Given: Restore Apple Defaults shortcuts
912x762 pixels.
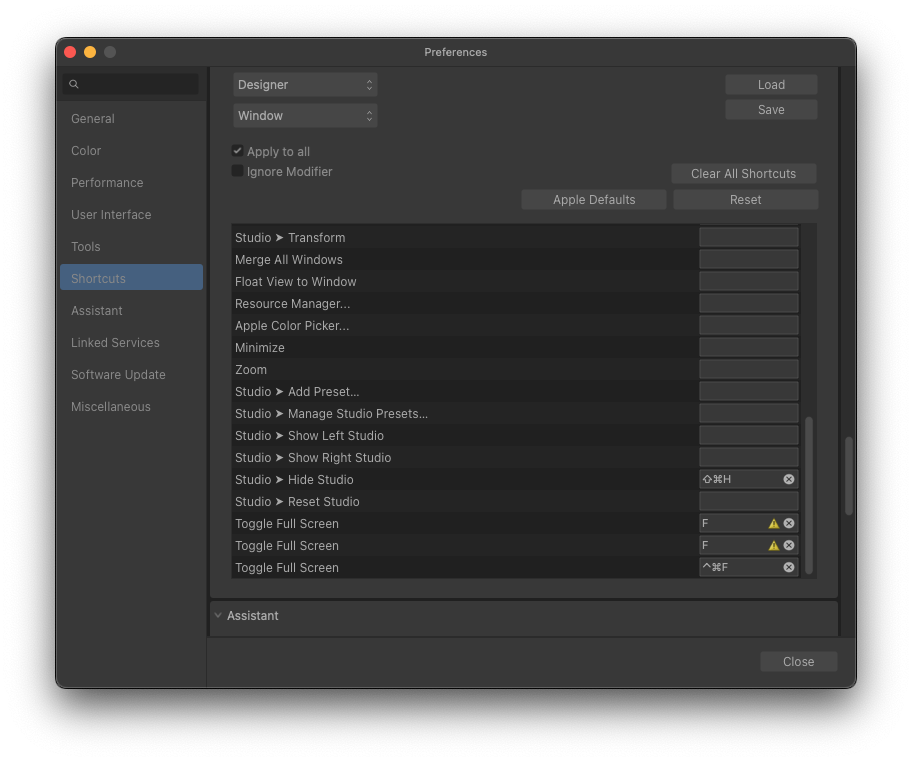Looking at the screenshot, I should point(593,199).
